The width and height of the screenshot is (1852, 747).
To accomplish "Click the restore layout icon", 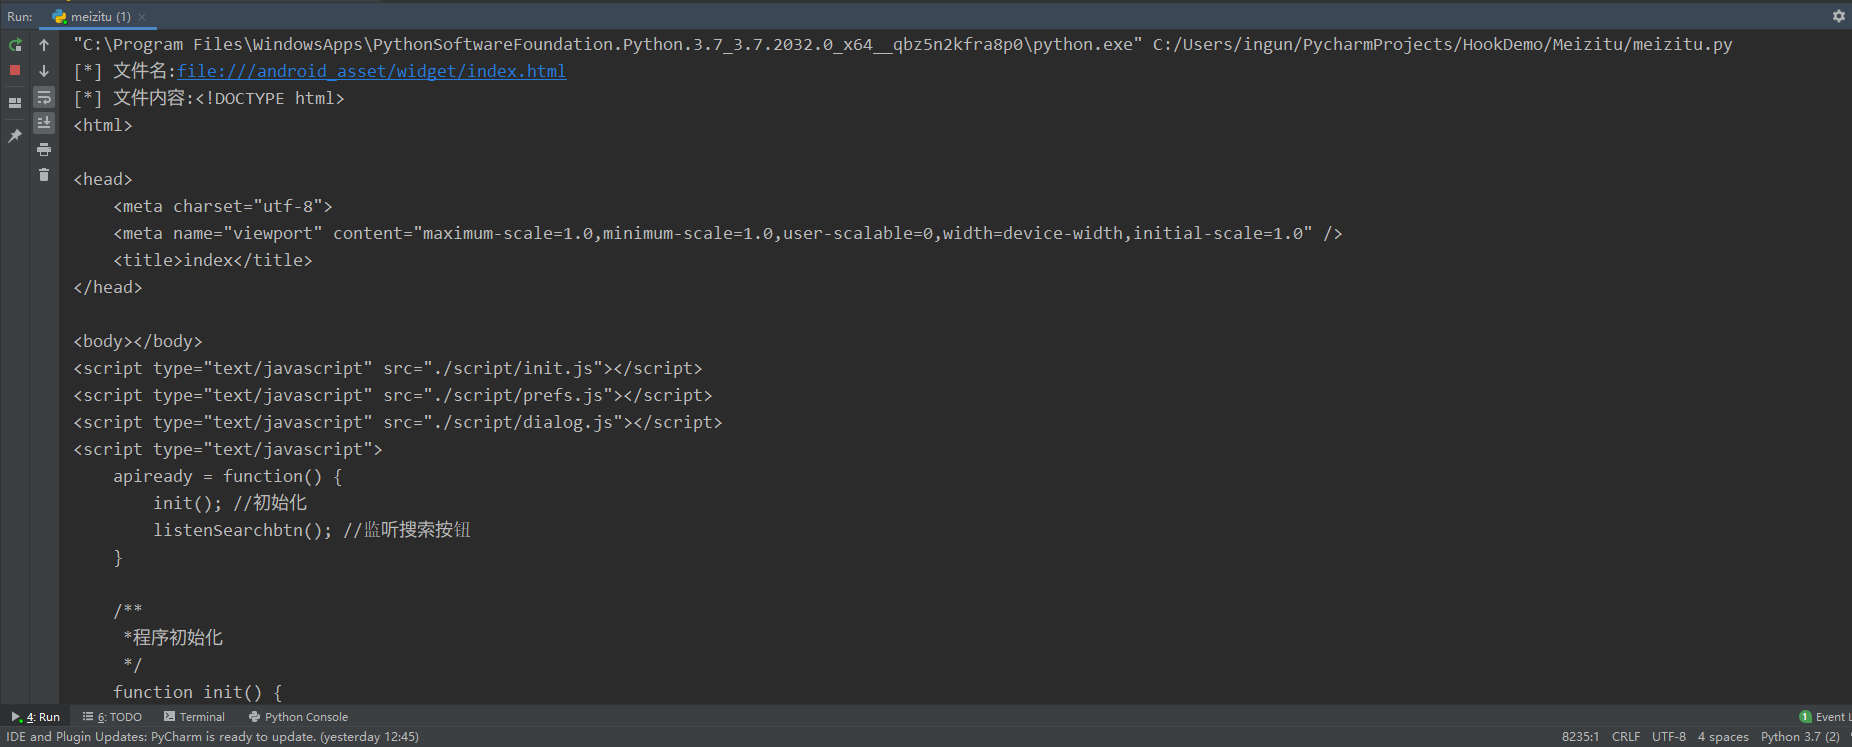I will (x=15, y=102).
